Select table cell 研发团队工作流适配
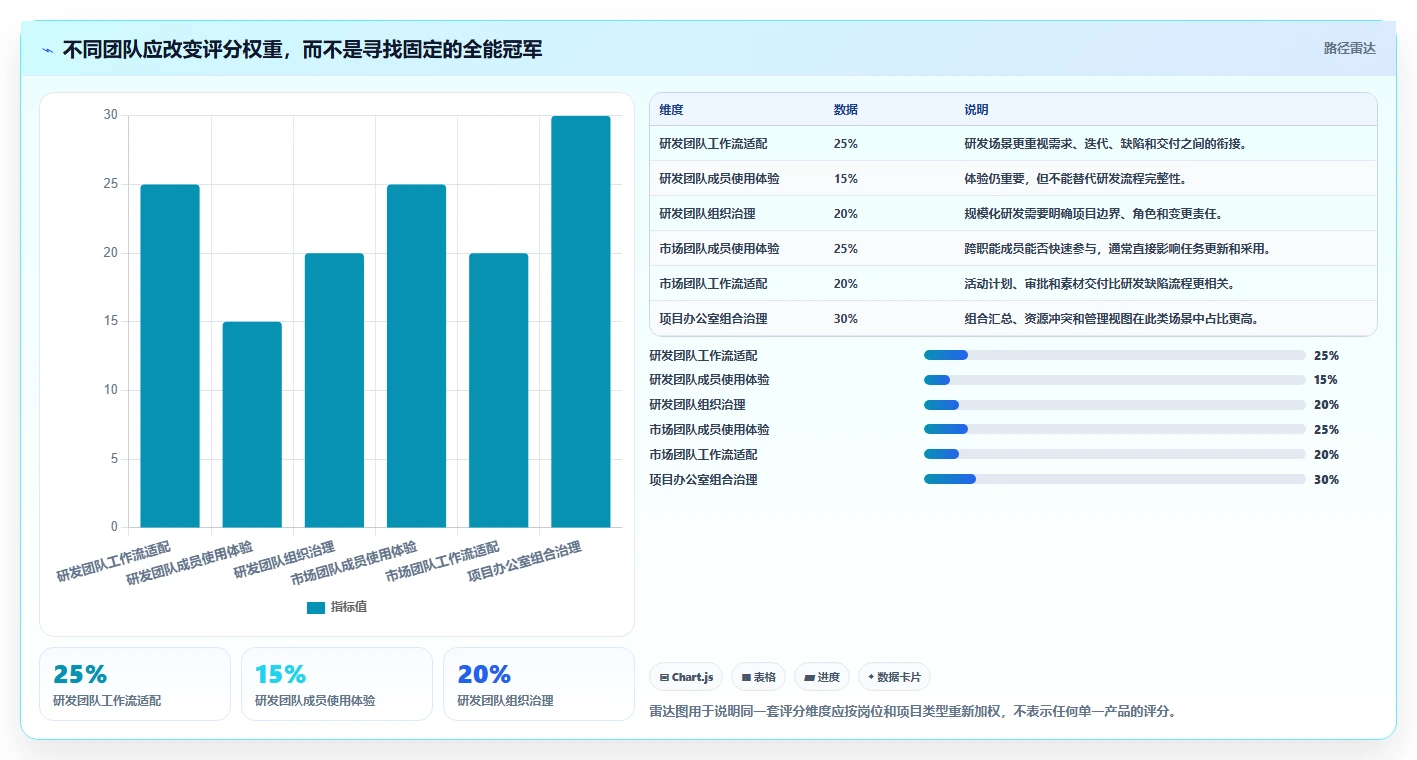The width and height of the screenshot is (1417, 760). click(x=713, y=144)
